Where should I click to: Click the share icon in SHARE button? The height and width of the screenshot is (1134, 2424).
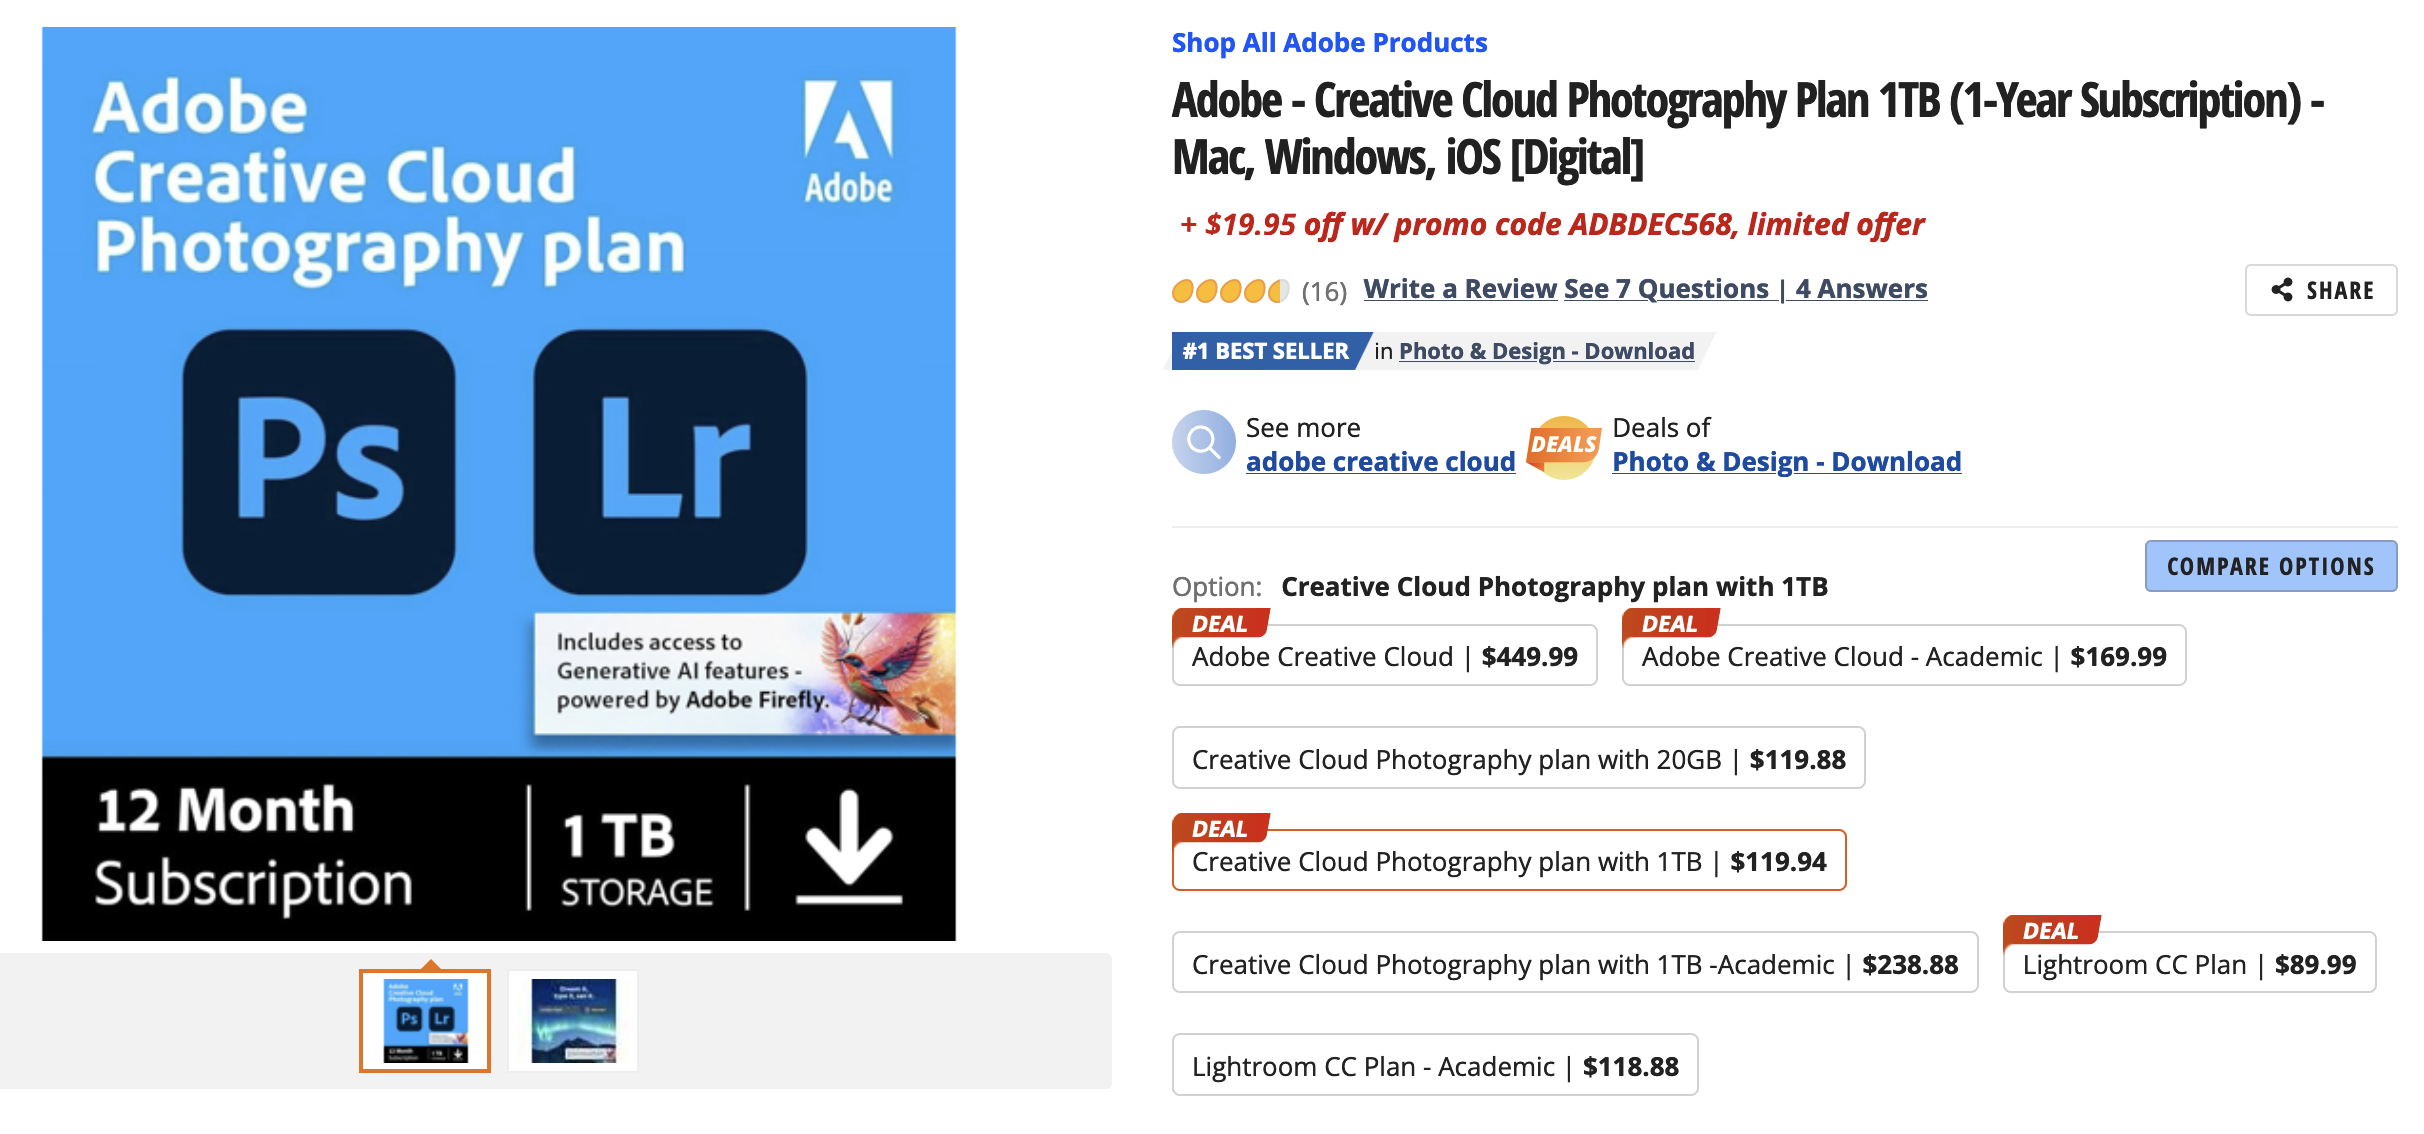point(2282,290)
